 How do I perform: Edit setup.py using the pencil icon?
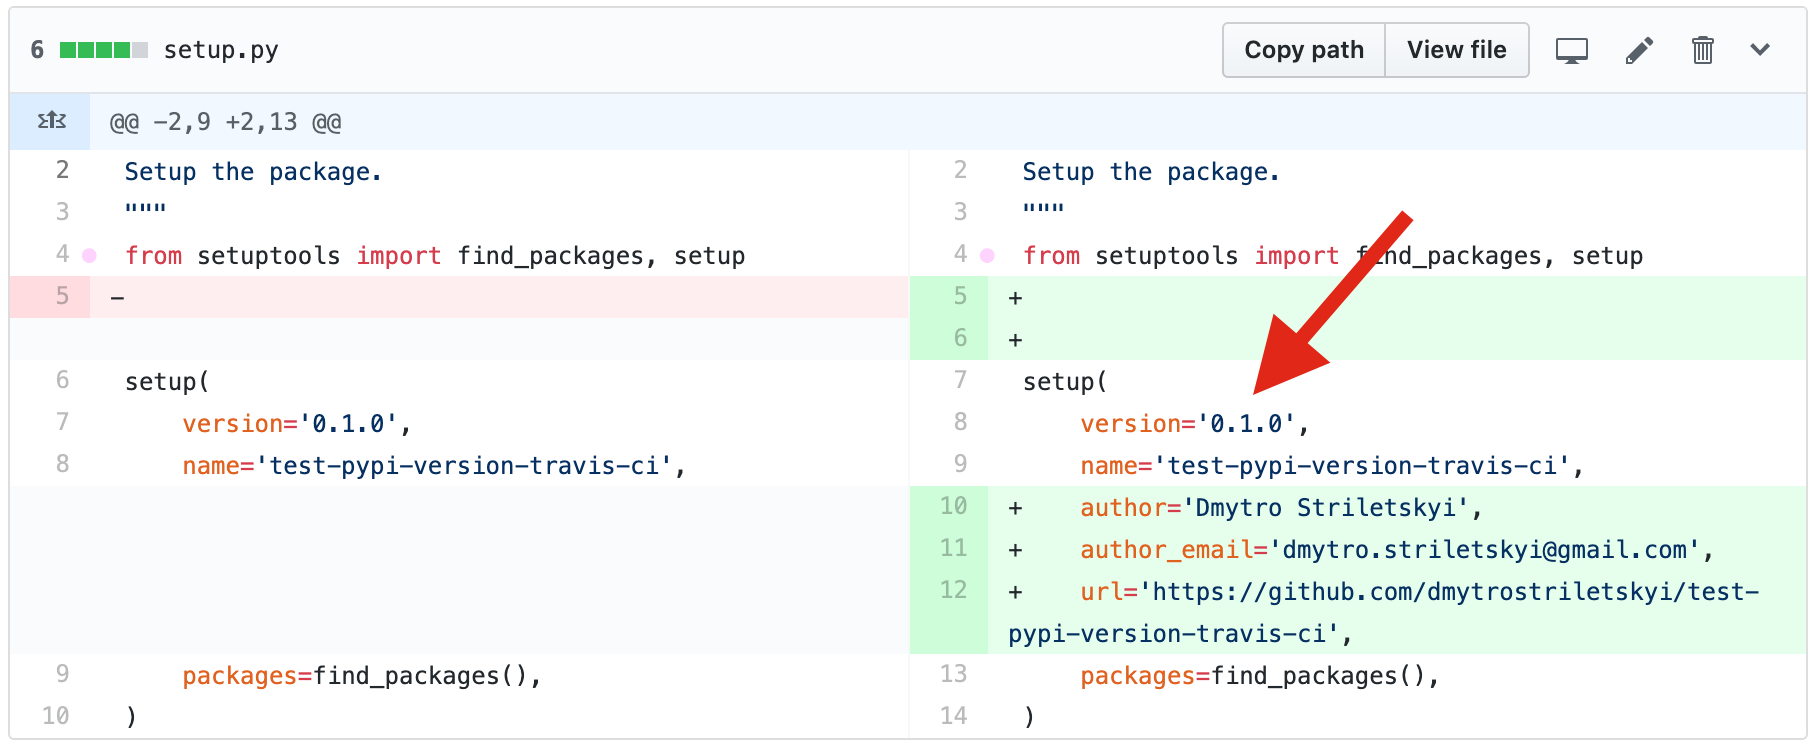[x=1639, y=50]
